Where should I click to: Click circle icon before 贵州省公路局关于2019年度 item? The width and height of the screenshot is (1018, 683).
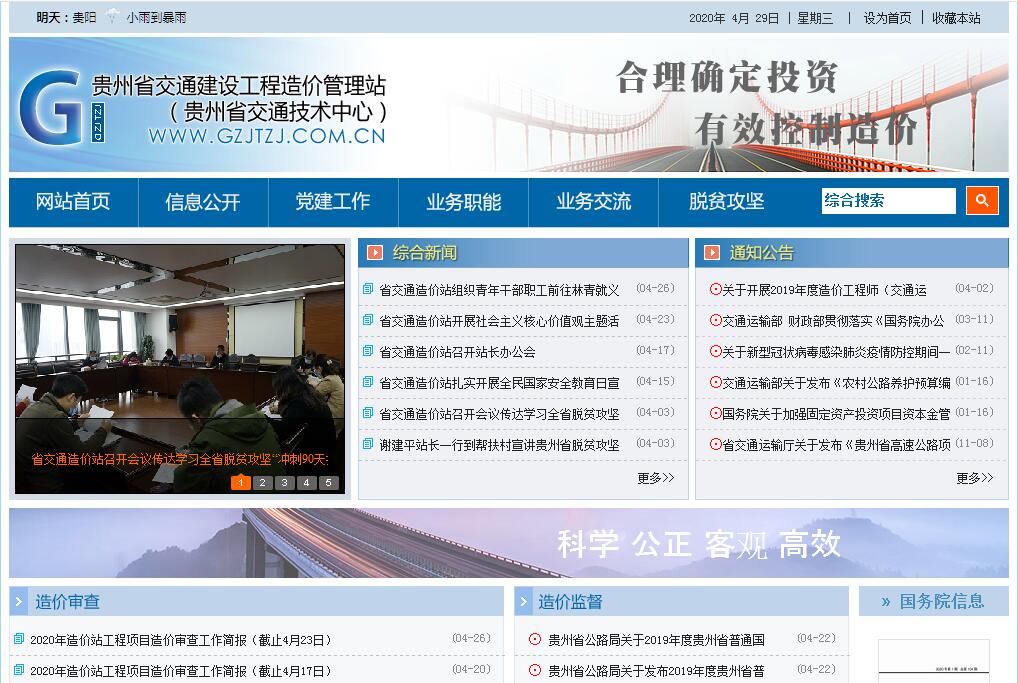coord(535,640)
